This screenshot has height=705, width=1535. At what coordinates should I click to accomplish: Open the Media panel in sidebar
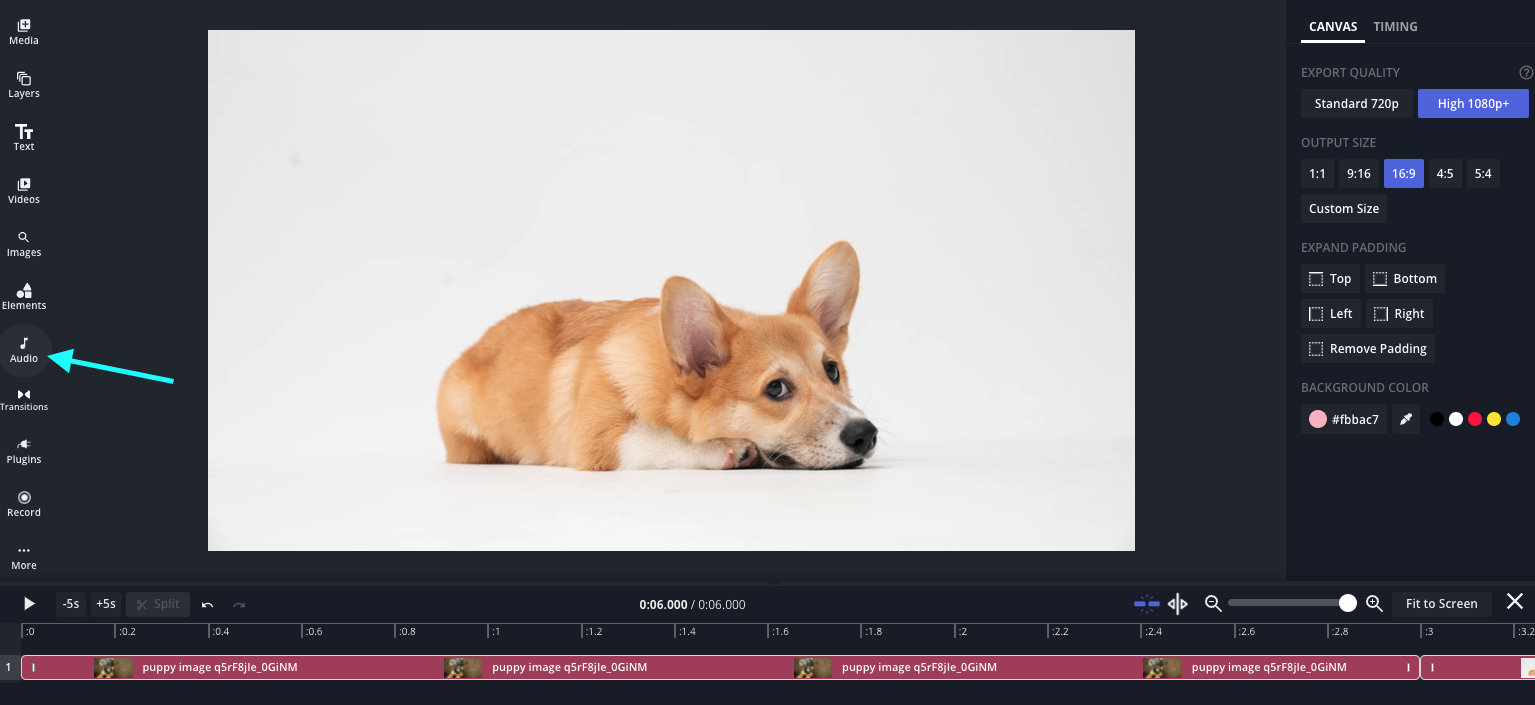pyautogui.click(x=24, y=31)
